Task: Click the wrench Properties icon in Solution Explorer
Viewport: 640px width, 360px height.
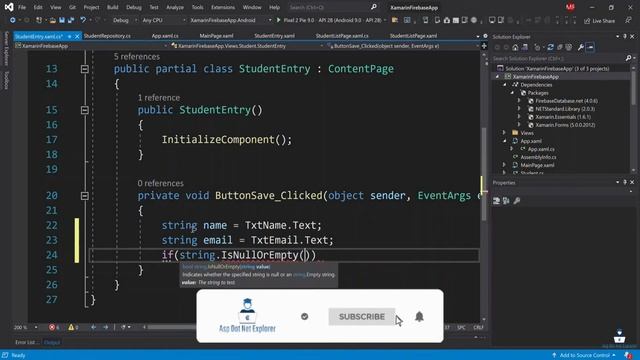Action: point(580,47)
